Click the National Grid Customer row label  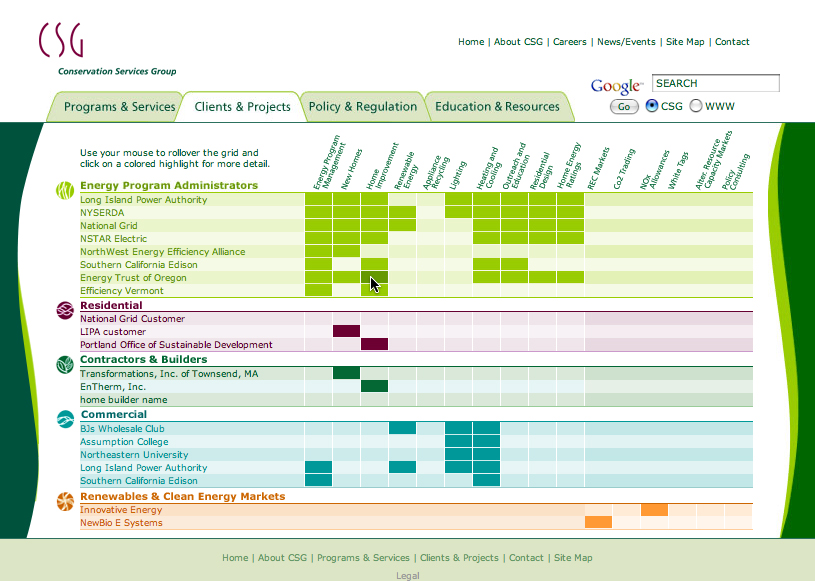pos(132,319)
